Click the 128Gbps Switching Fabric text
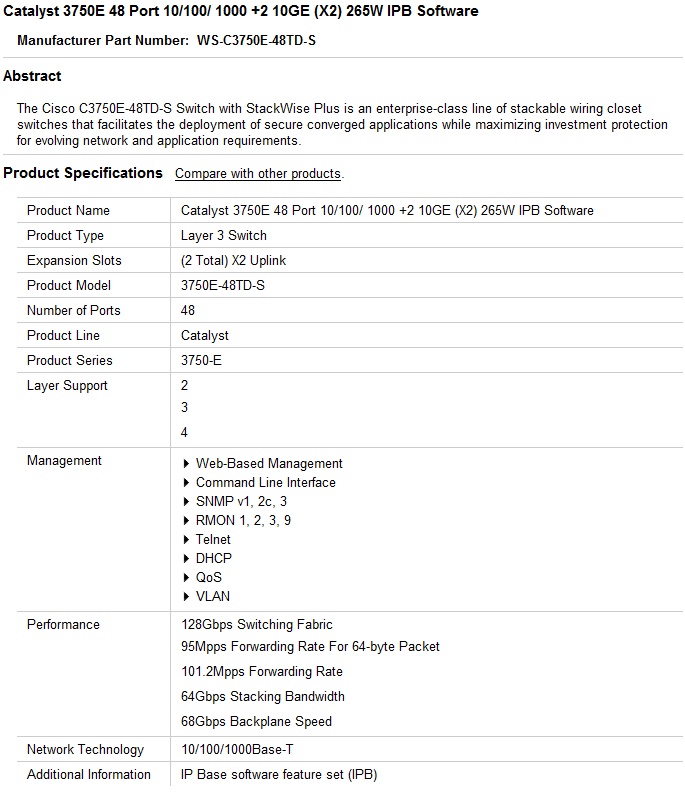Screen dimensions: 685x799 257,625
